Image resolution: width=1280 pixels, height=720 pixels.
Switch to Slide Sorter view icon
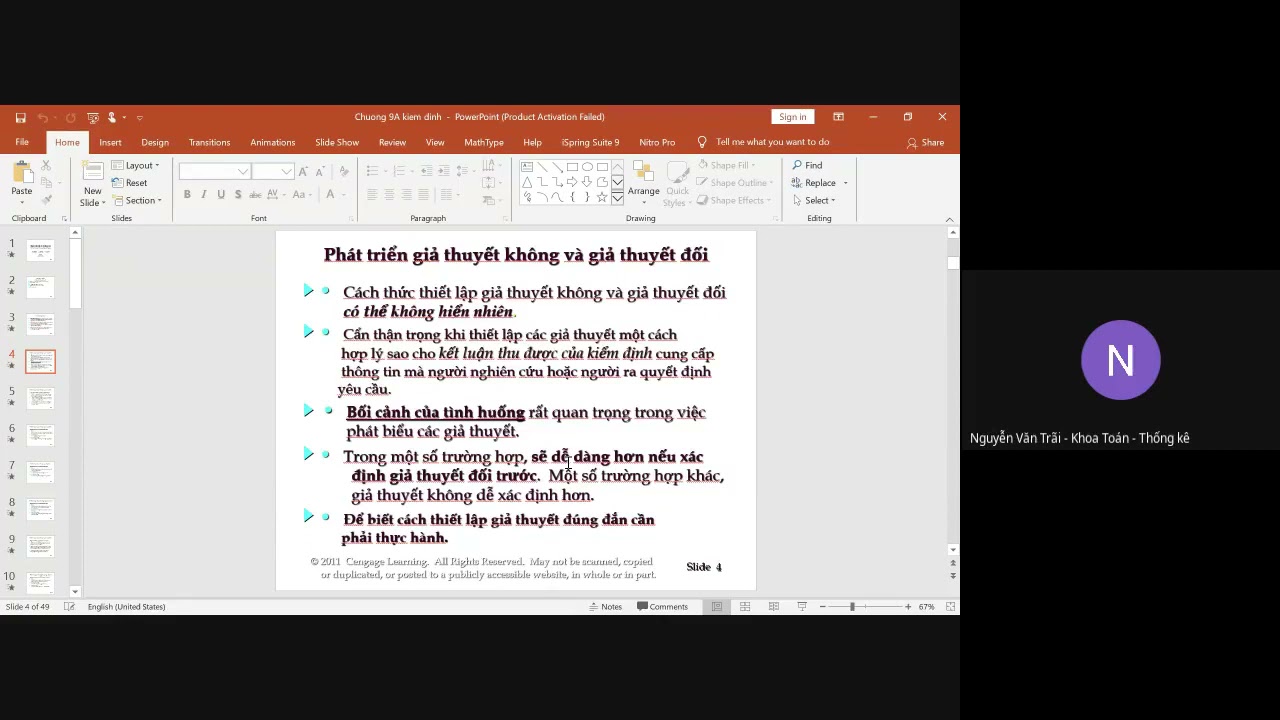tap(745, 607)
